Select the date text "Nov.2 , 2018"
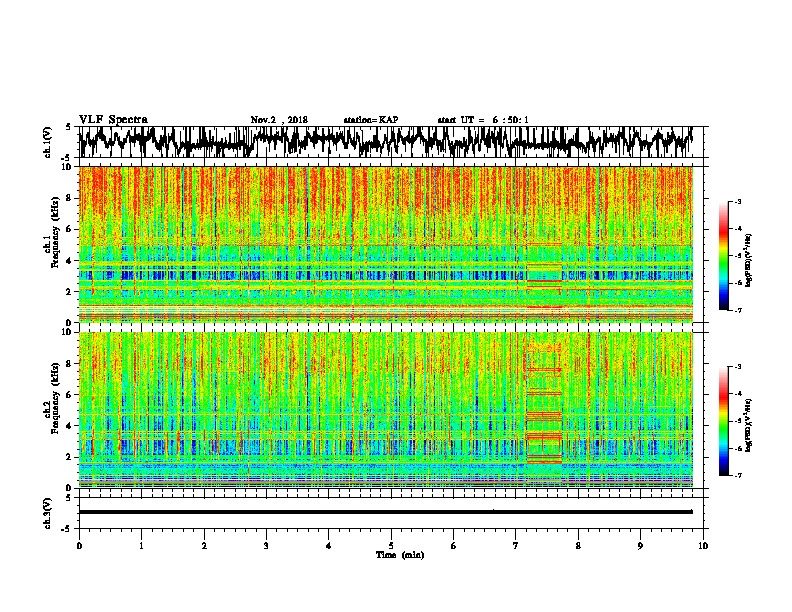Viewport: 792px width, 612px height. click(279, 120)
